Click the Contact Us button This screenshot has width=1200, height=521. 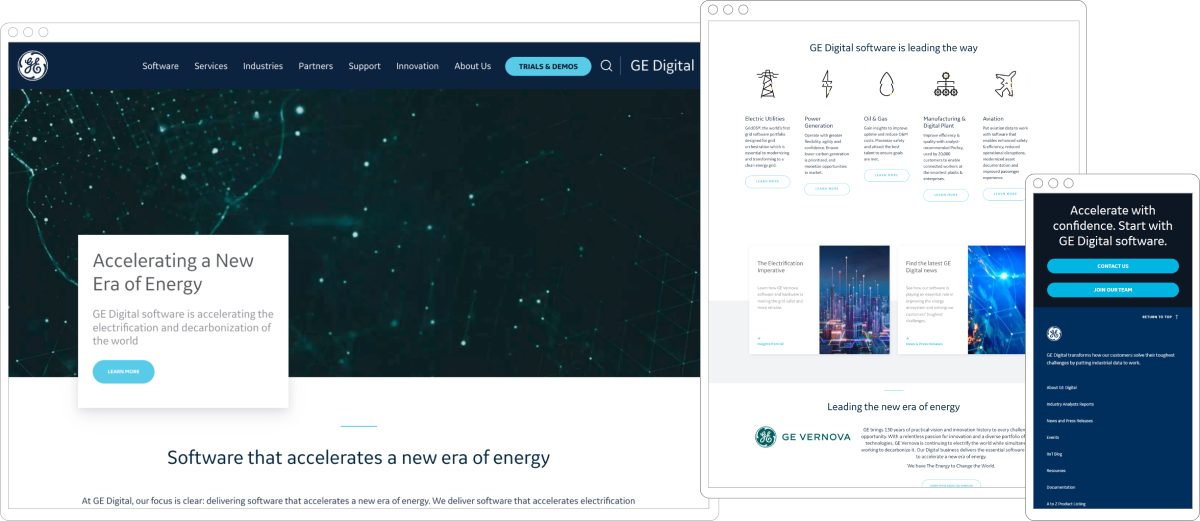point(1112,266)
